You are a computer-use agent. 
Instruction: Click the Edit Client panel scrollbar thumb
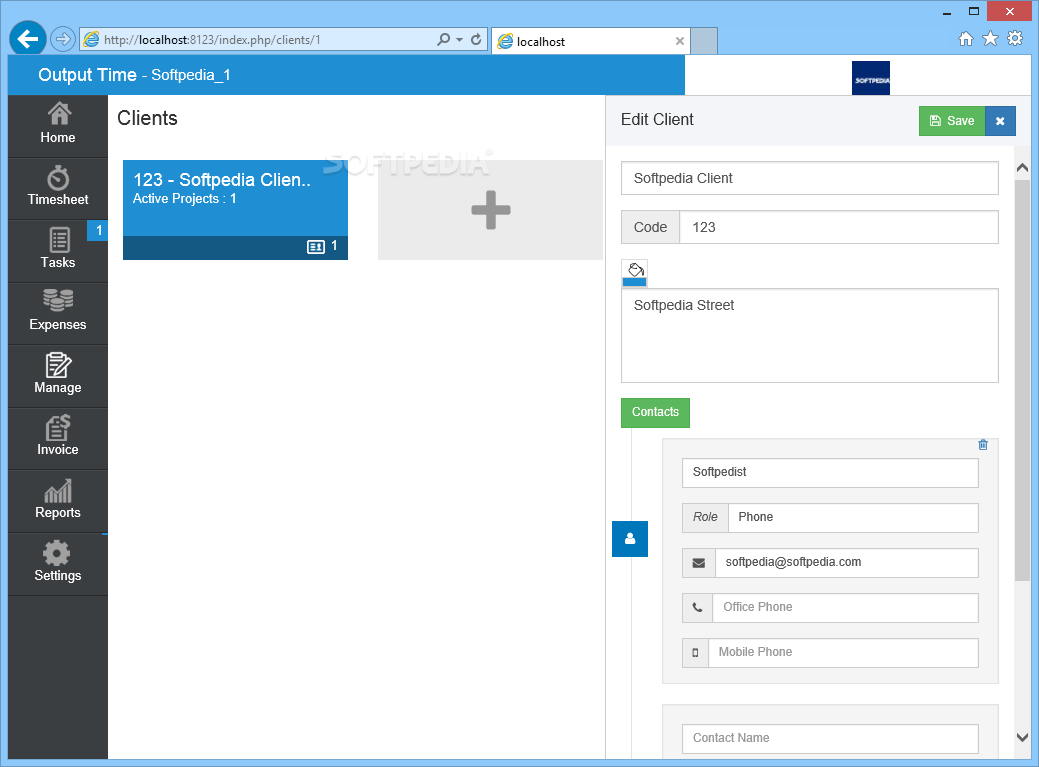(1022, 381)
